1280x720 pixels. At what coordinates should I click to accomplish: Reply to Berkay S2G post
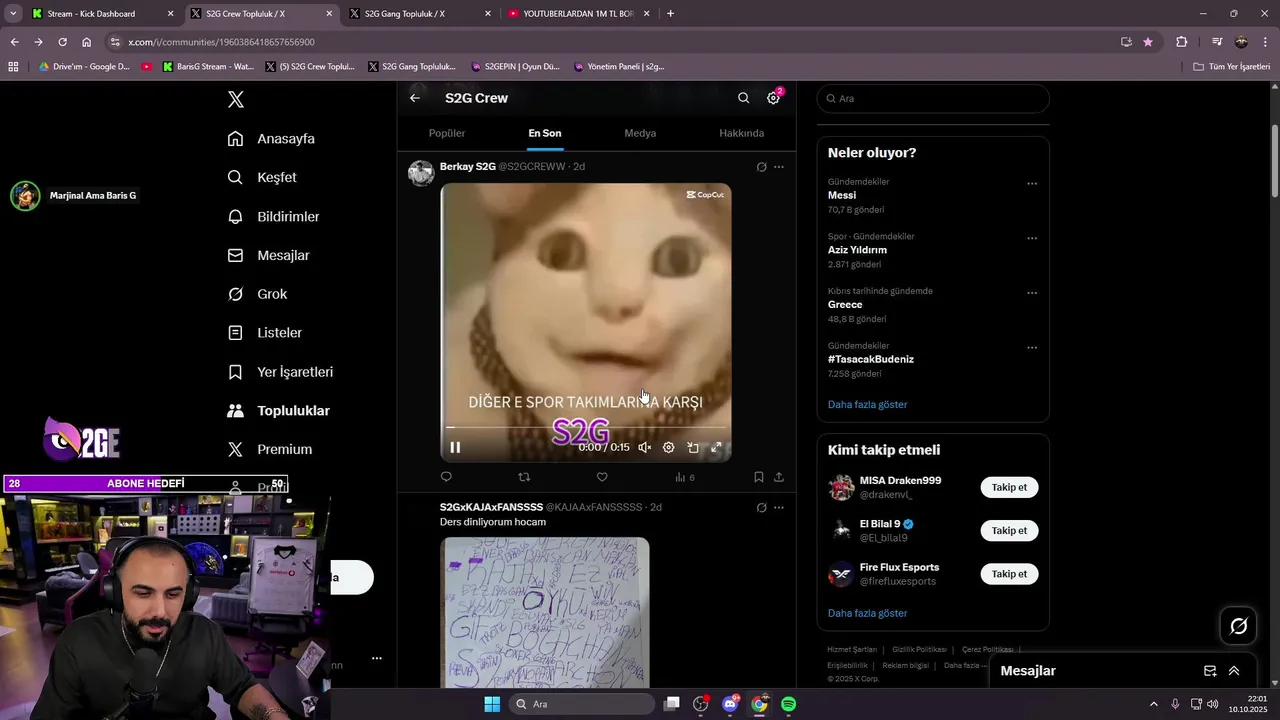[x=446, y=477]
